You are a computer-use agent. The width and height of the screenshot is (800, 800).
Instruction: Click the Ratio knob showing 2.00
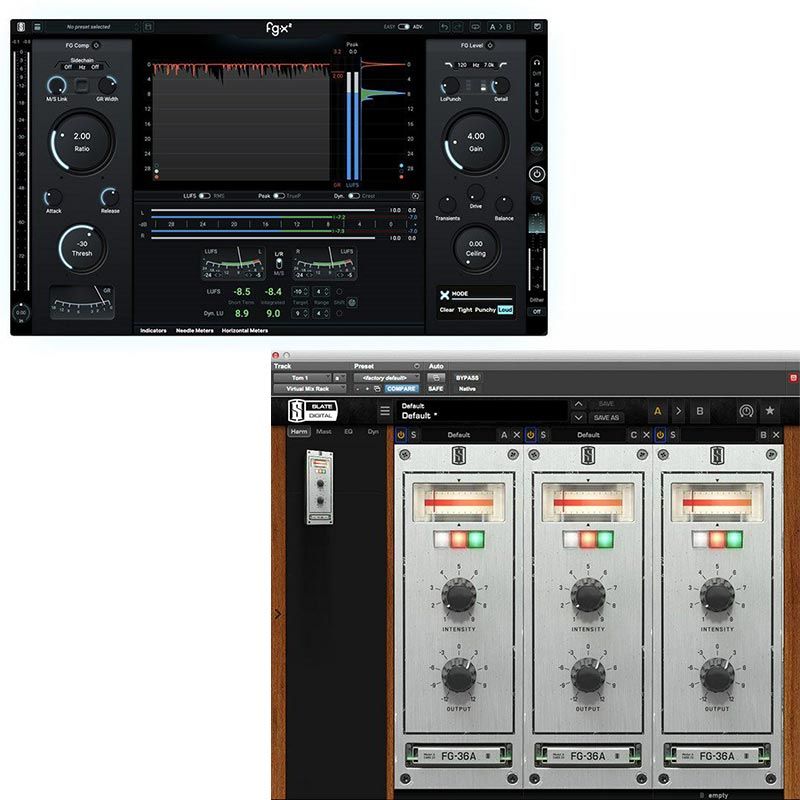[82, 142]
